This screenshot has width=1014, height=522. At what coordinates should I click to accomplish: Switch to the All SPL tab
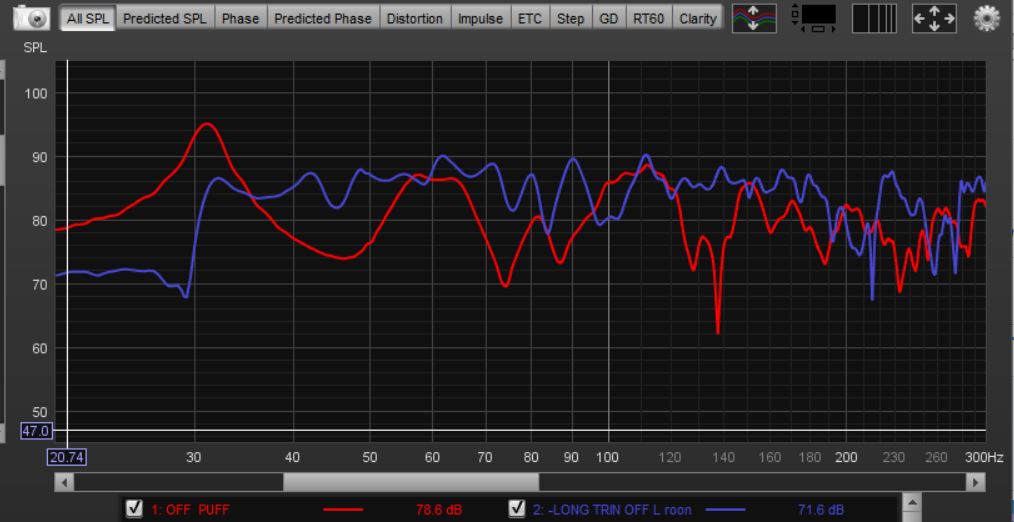click(88, 19)
